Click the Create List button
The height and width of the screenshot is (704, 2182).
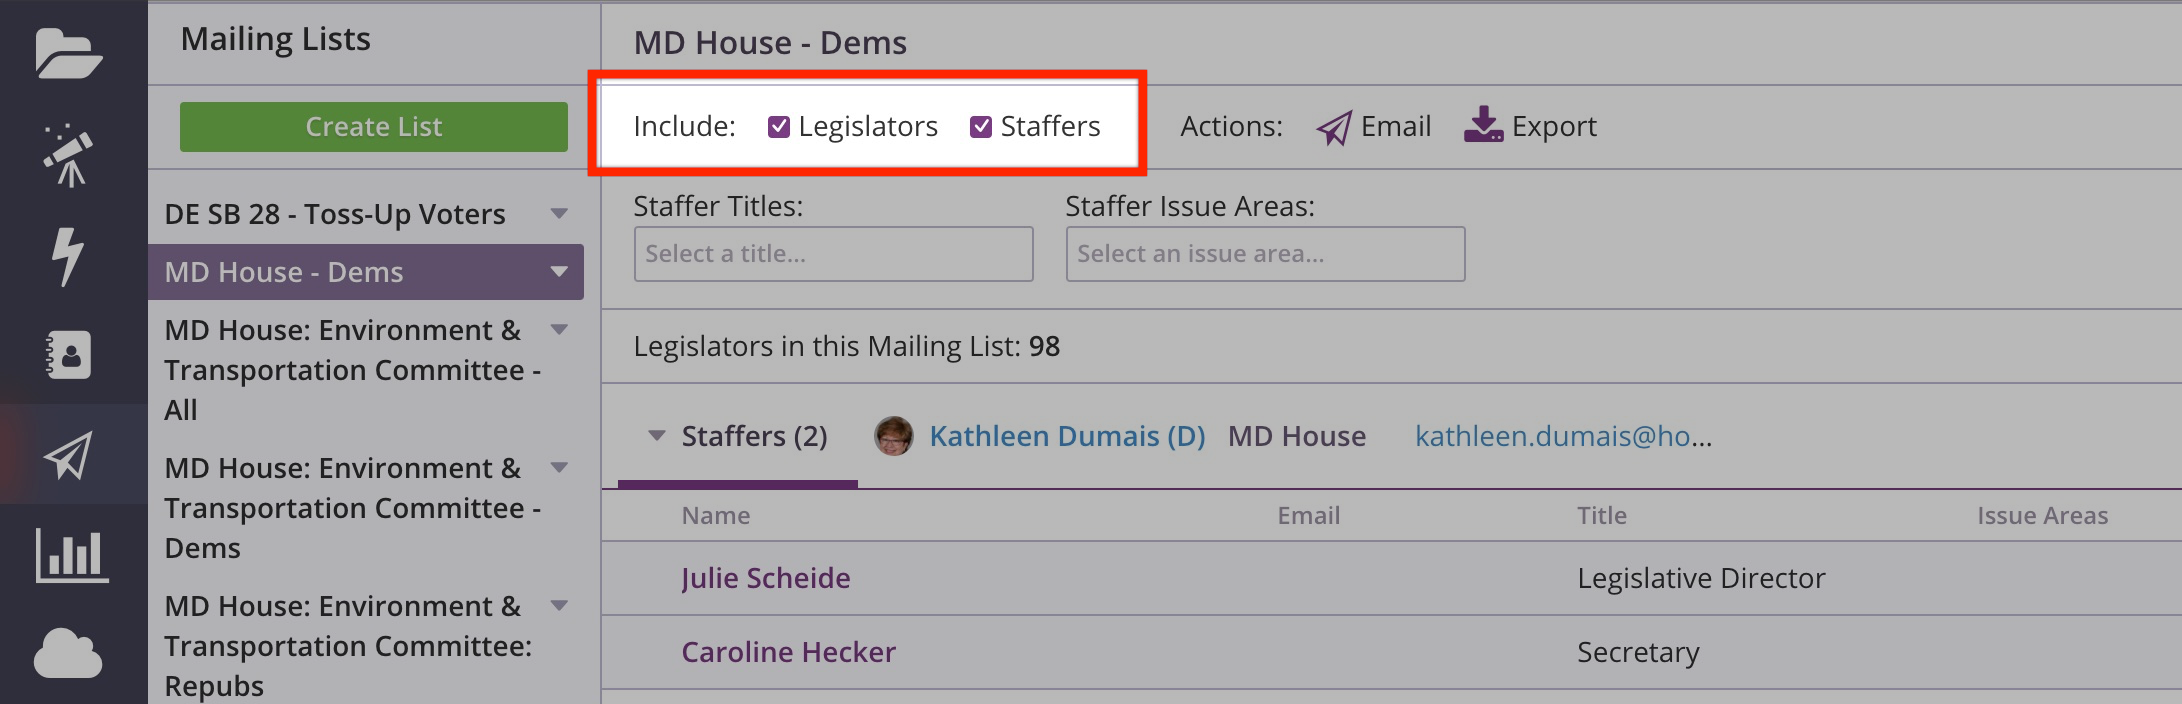click(374, 127)
